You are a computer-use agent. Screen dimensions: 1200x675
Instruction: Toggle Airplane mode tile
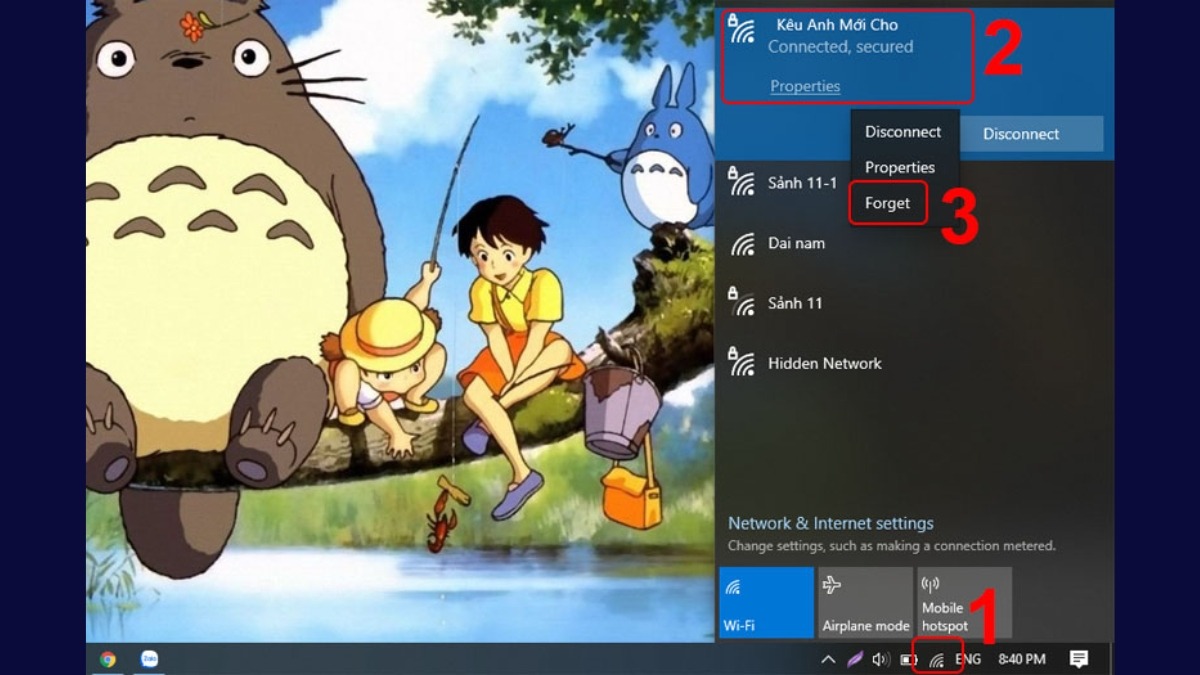coord(866,602)
